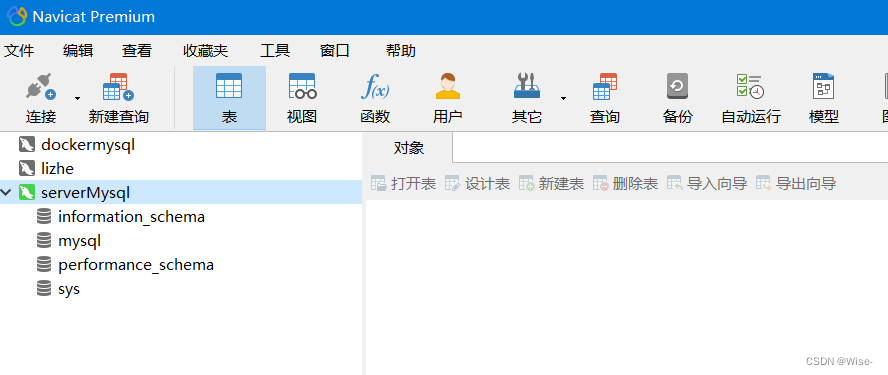Select the dockermysql connection
The width and height of the screenshot is (888, 375).
[x=88, y=145]
